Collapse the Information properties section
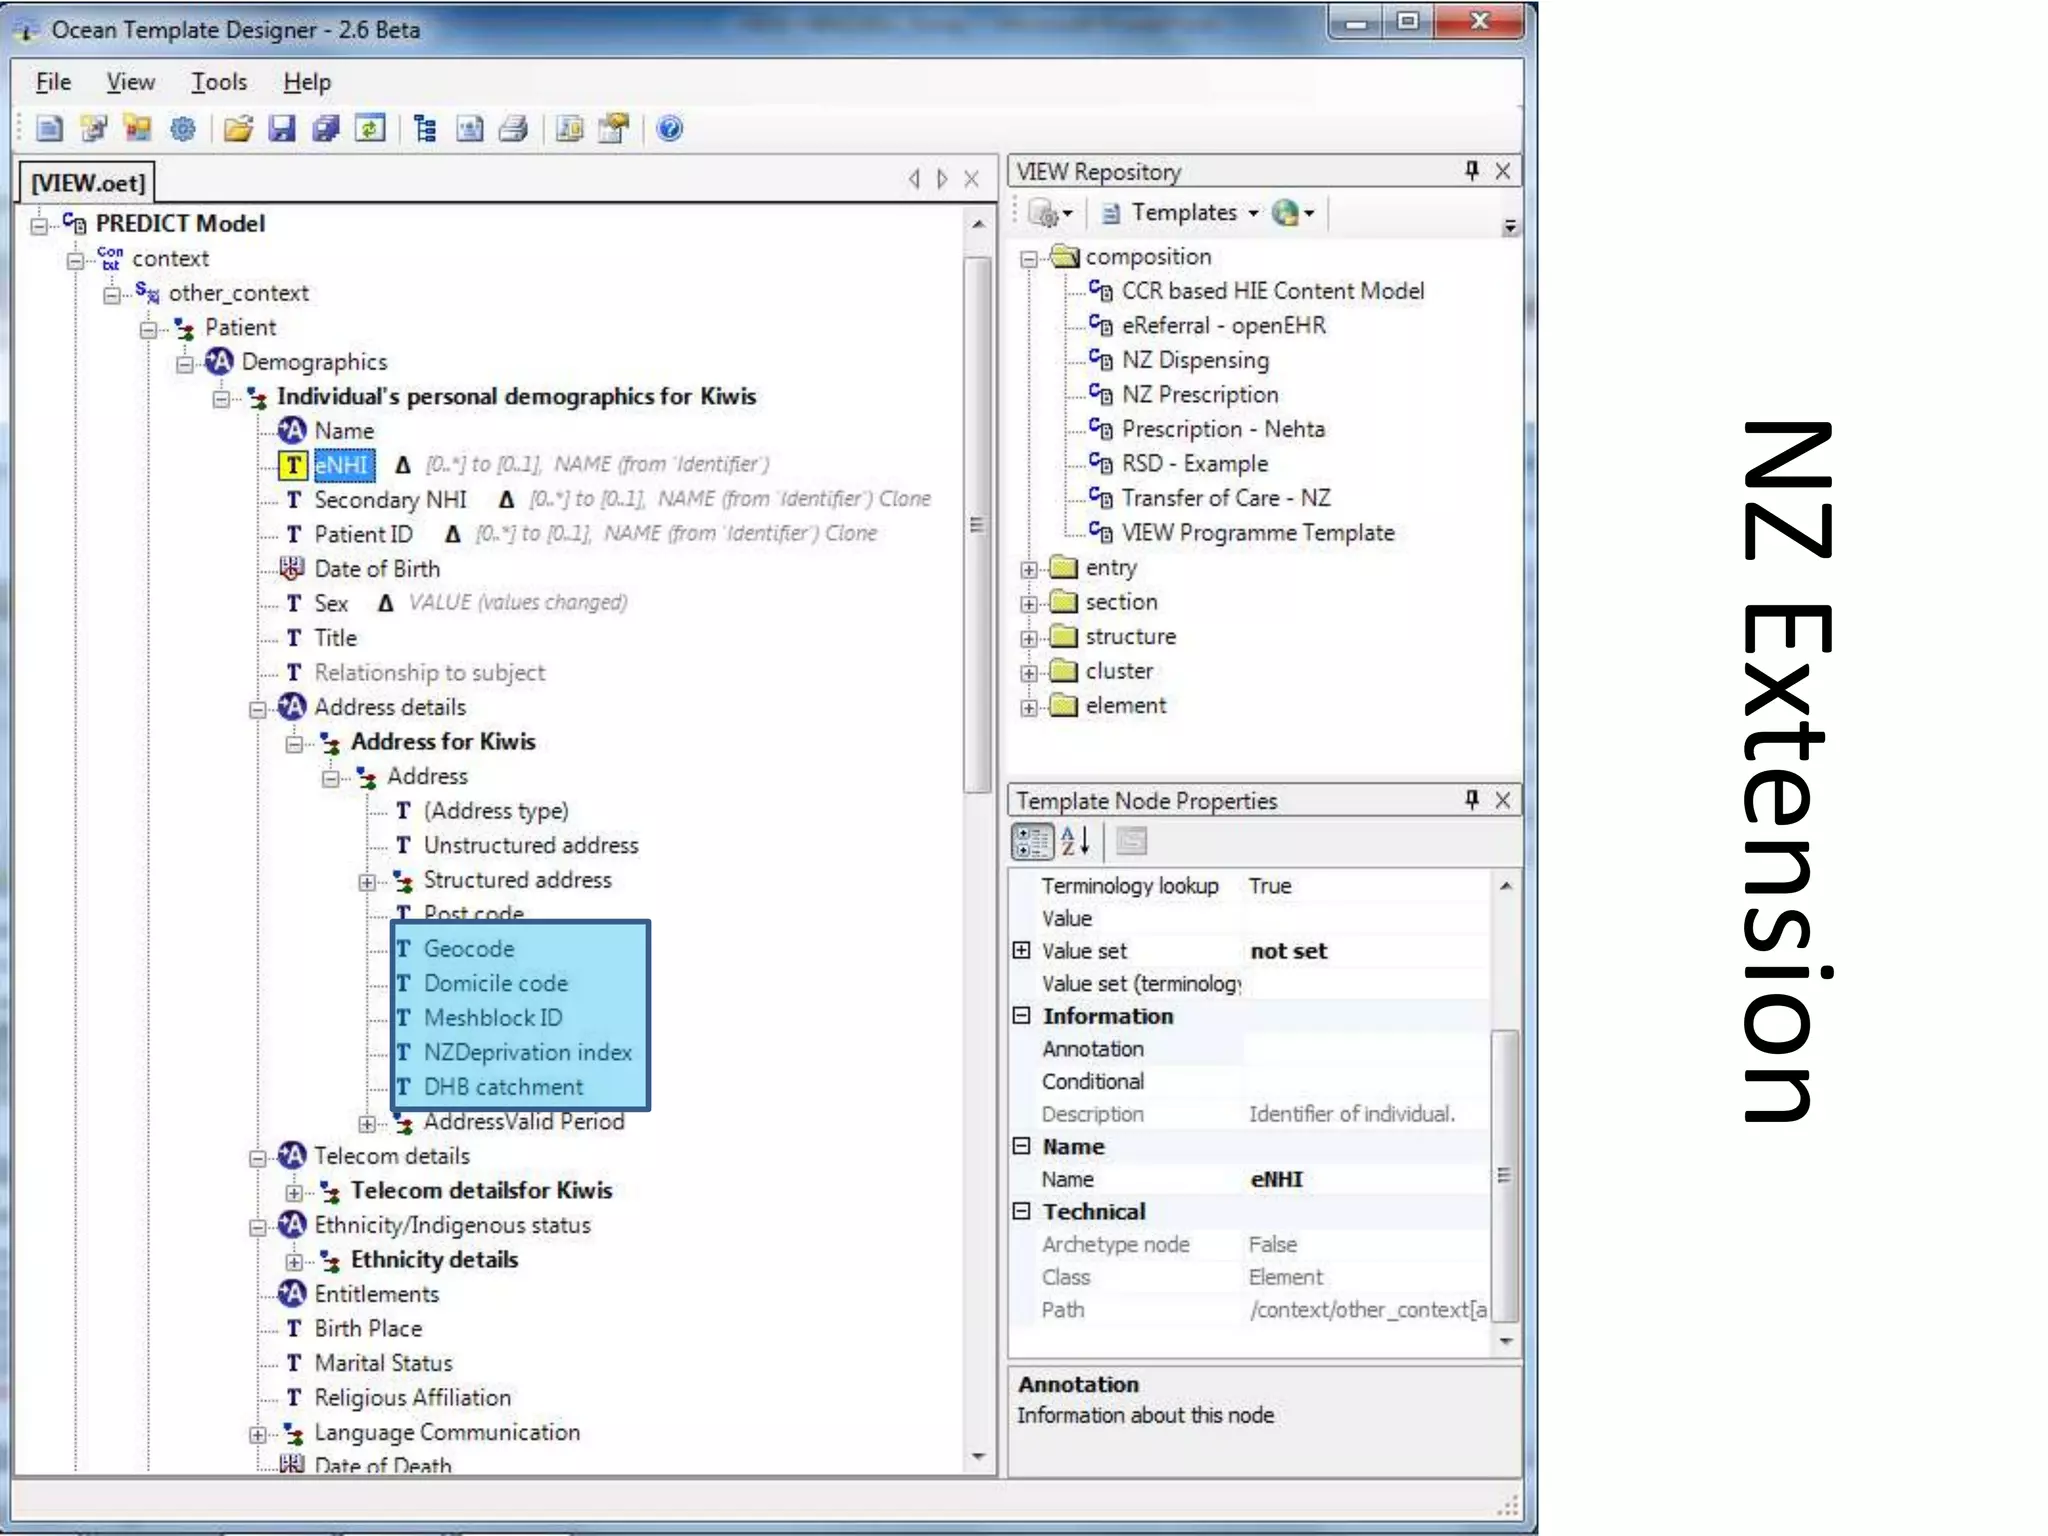 pyautogui.click(x=1021, y=1016)
